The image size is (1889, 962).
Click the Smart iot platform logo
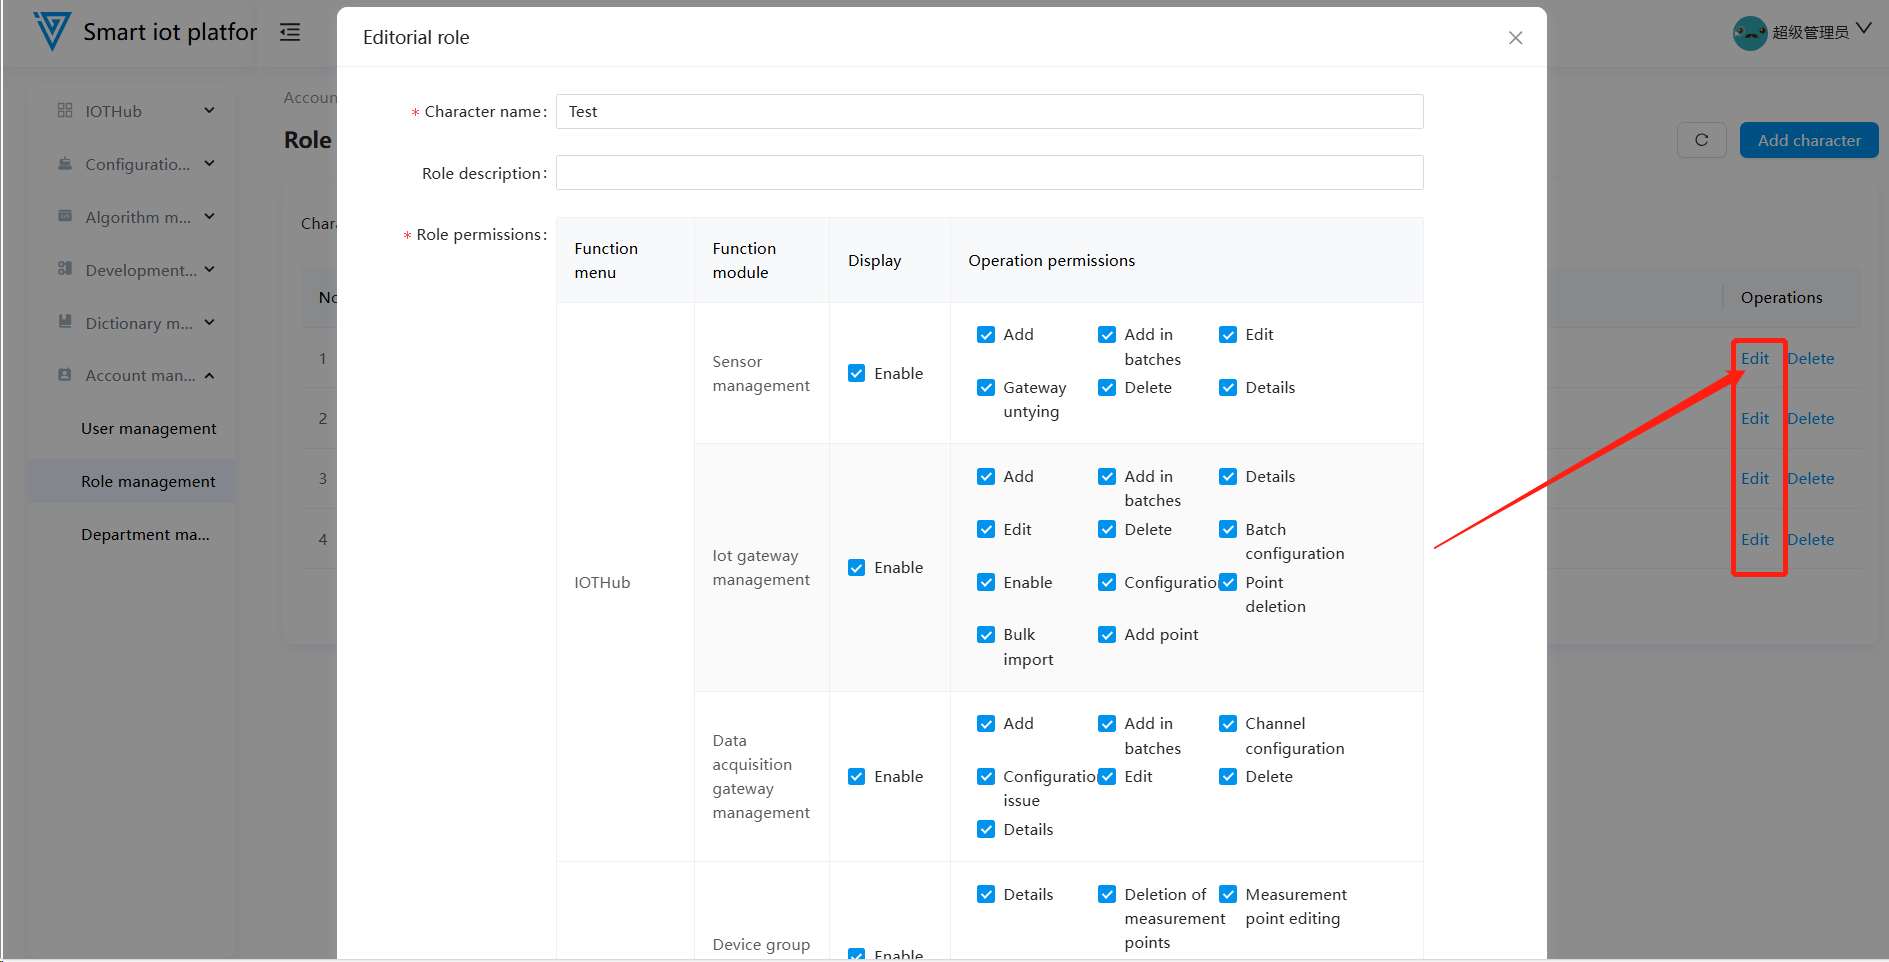[x=52, y=32]
